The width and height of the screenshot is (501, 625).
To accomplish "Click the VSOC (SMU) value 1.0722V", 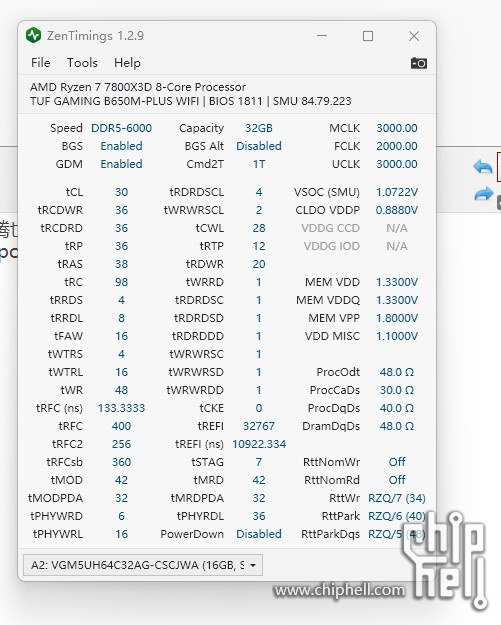I will (x=397, y=192).
